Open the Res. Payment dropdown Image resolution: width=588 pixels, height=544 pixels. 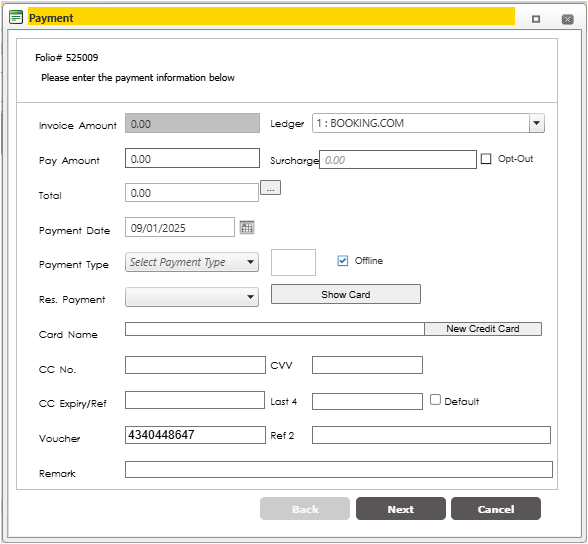click(192, 297)
